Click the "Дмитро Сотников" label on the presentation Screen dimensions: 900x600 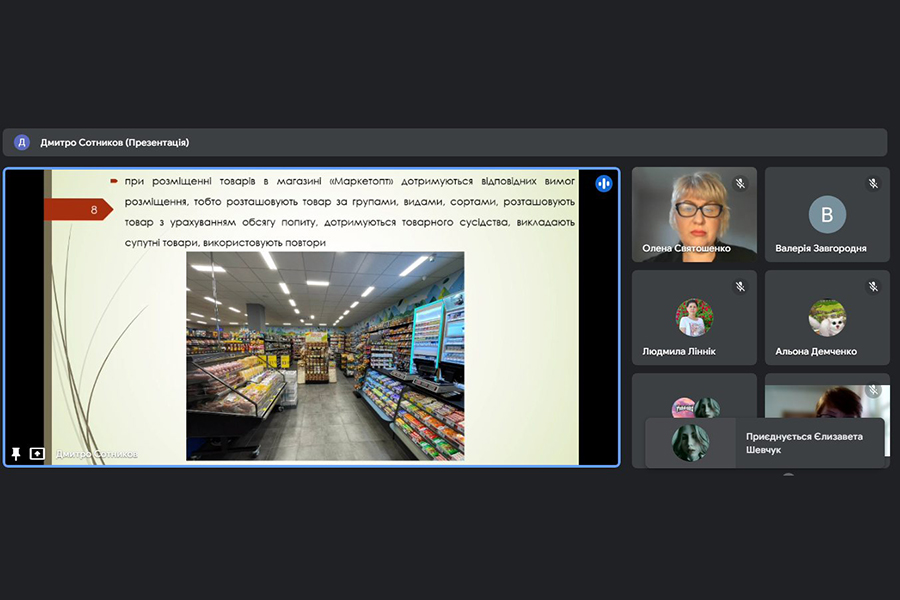point(96,454)
